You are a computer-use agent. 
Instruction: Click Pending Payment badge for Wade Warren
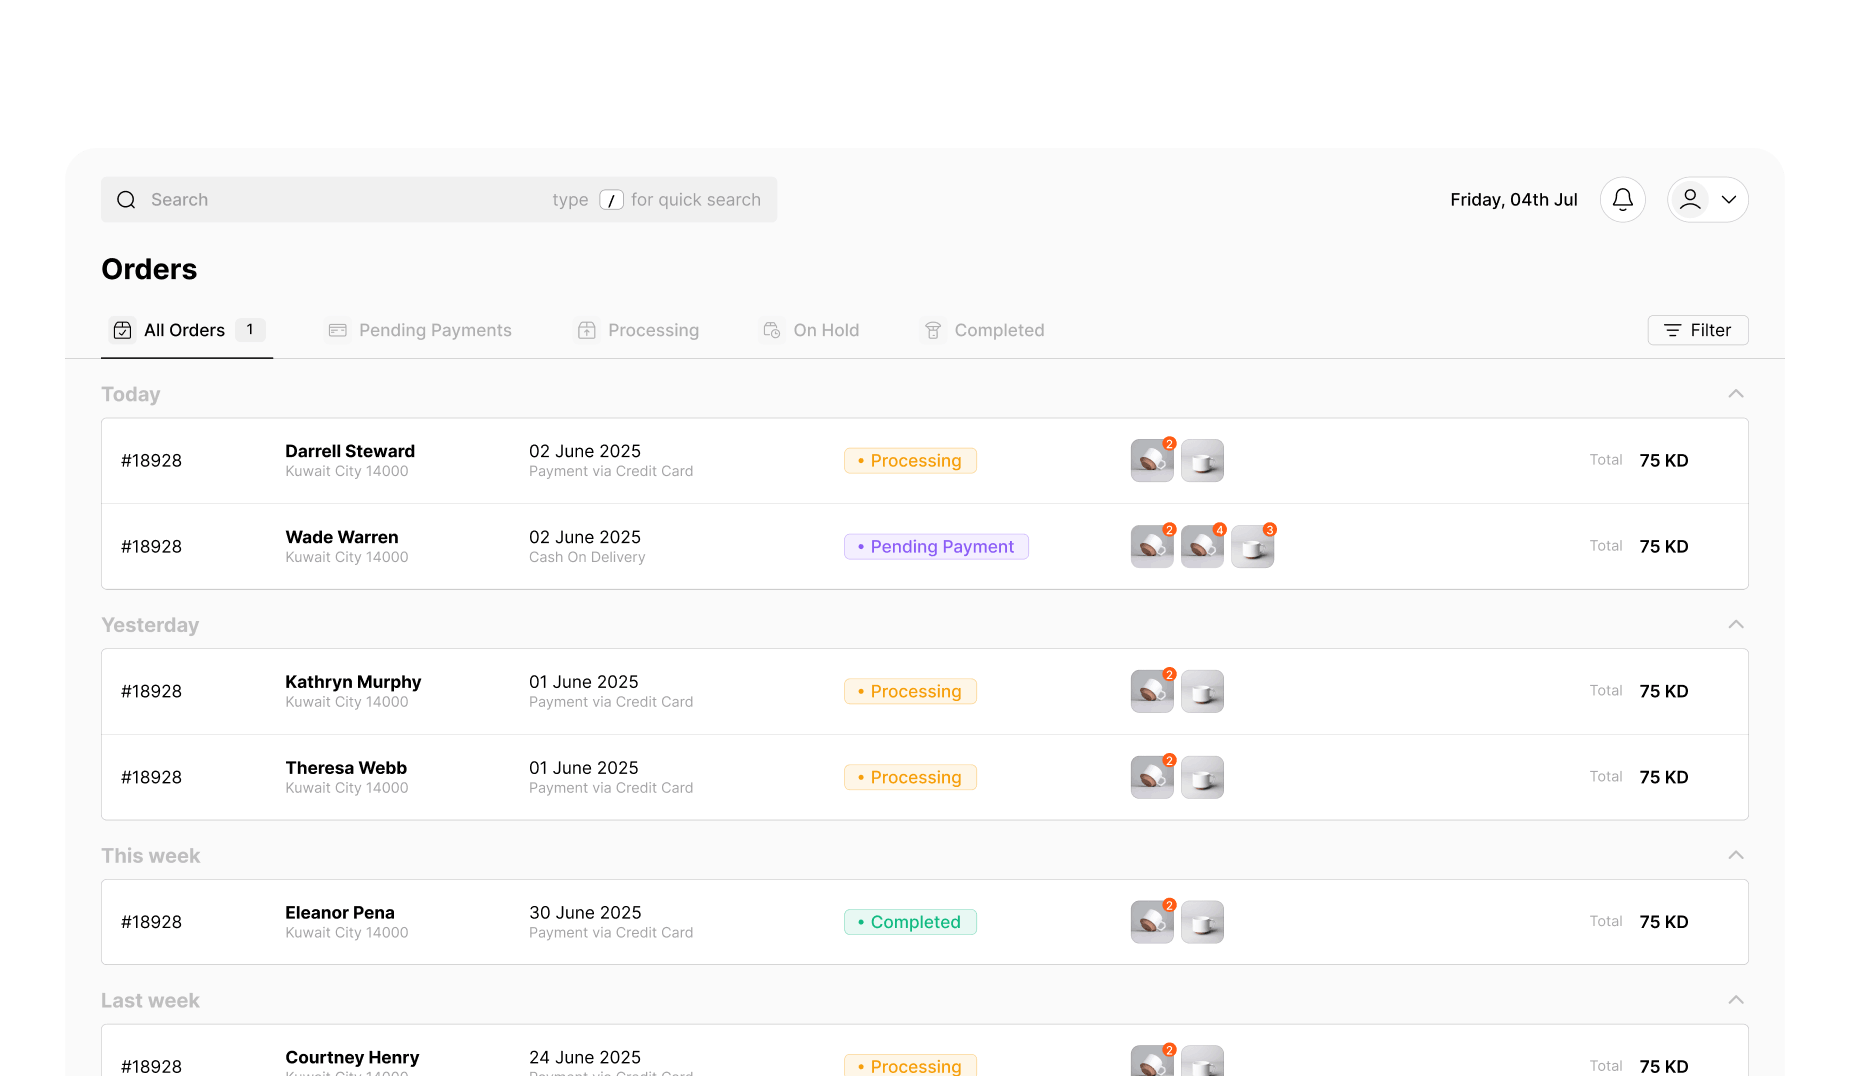(936, 547)
